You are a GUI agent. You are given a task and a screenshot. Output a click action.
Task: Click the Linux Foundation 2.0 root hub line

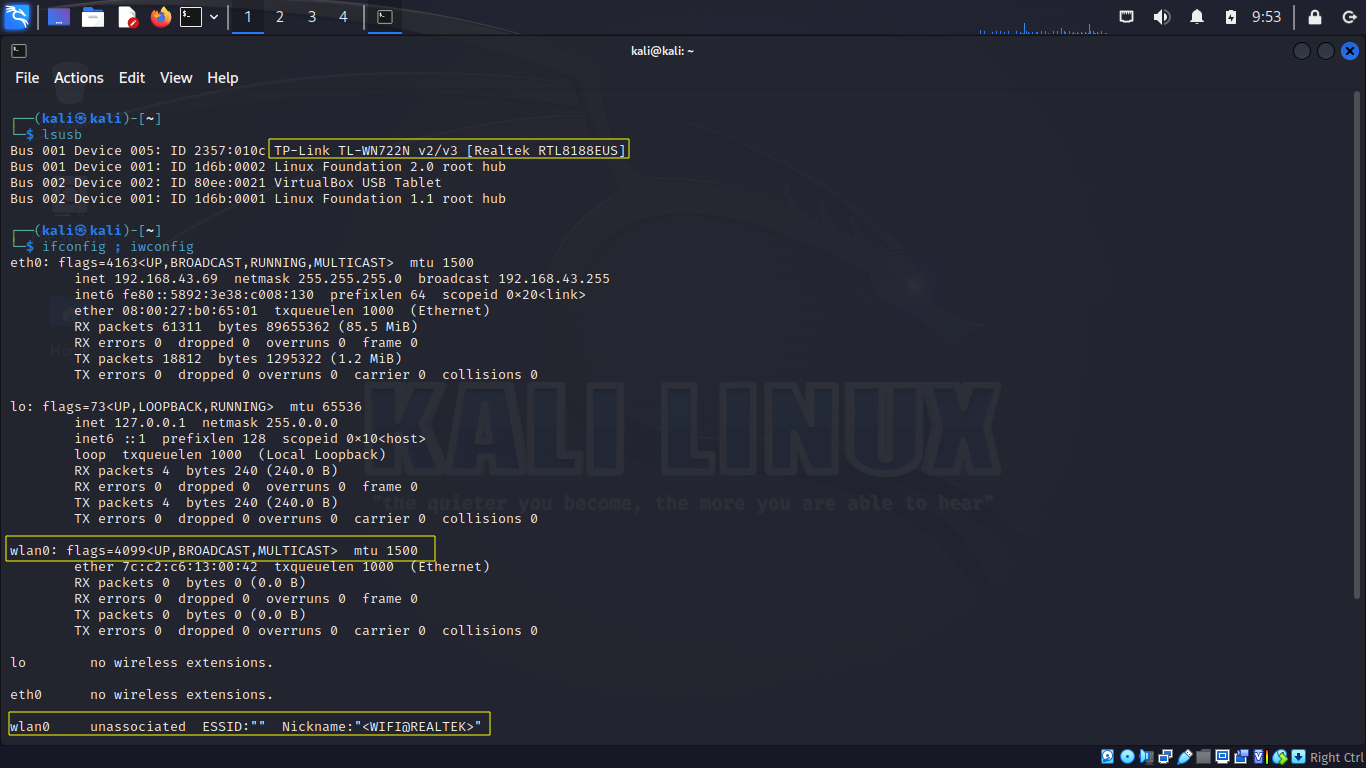(258, 166)
